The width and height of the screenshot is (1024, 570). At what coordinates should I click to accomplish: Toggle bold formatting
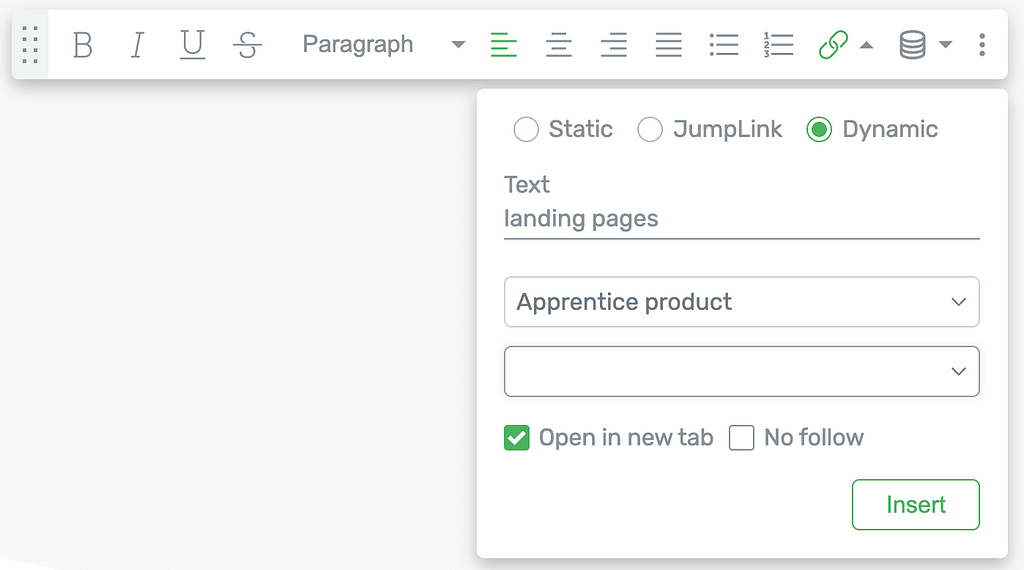tap(82, 45)
